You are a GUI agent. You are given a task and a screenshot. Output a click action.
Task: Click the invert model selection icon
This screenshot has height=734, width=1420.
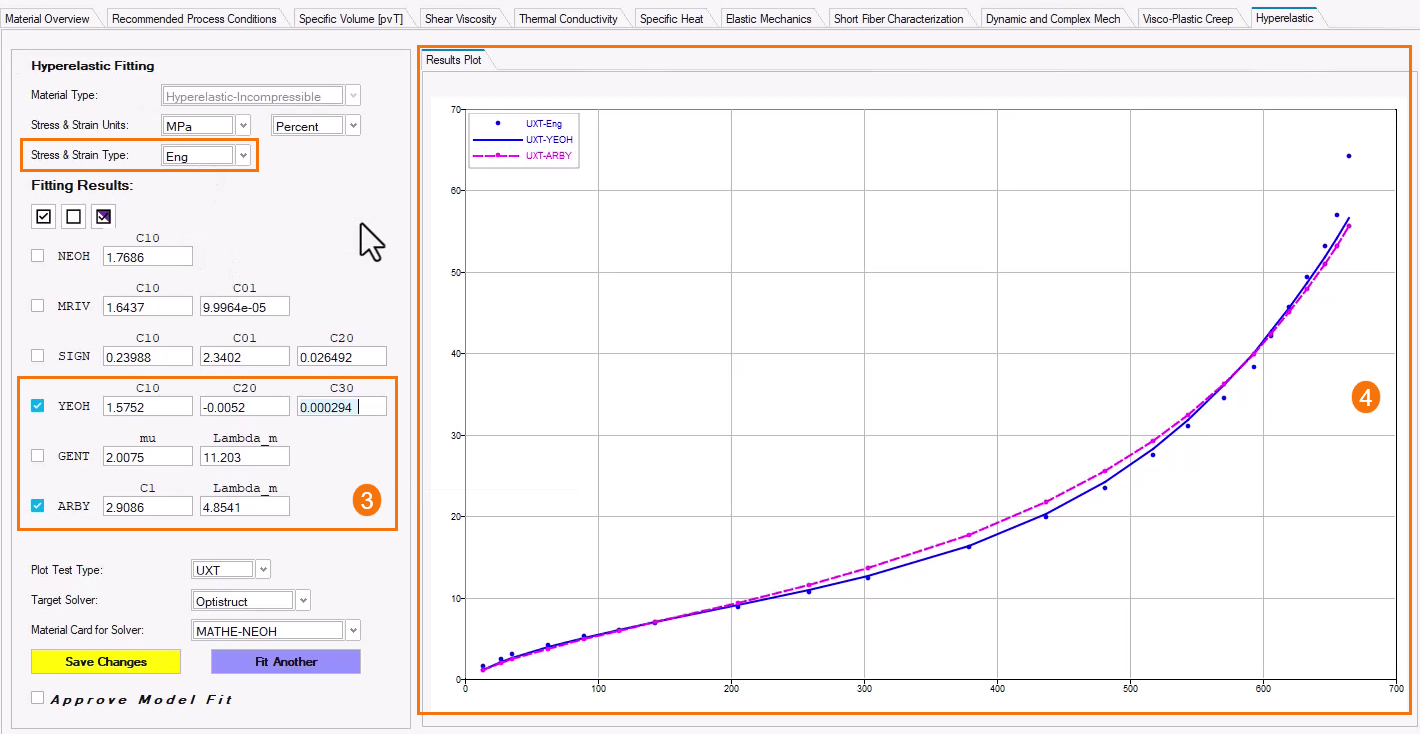coord(103,217)
